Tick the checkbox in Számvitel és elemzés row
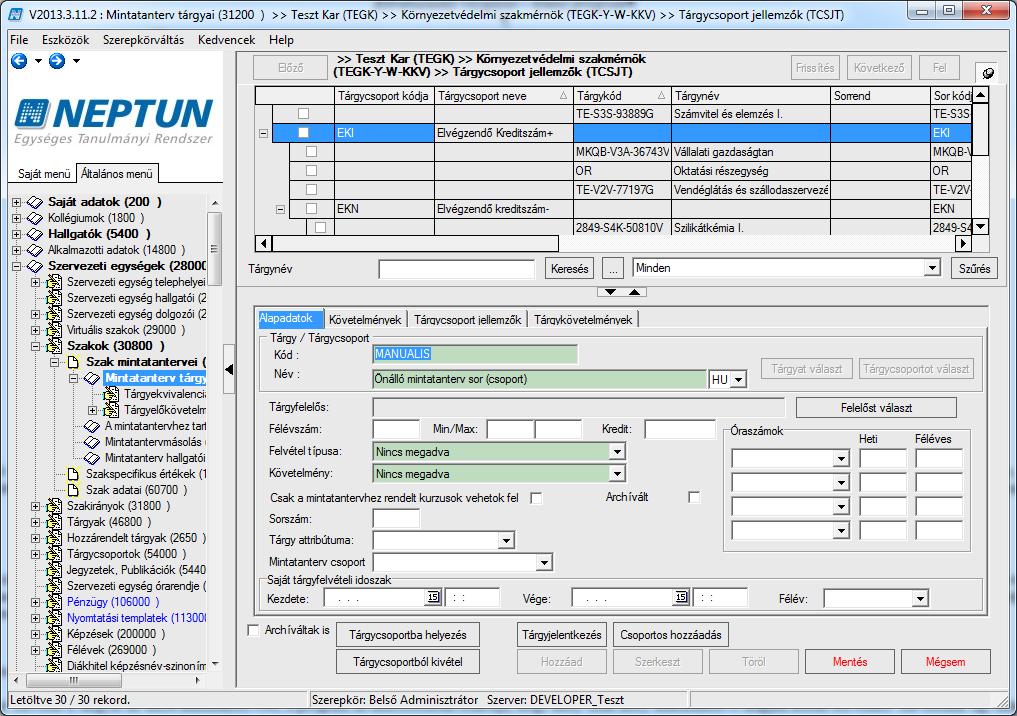This screenshot has height=716, width=1017. tap(303, 113)
